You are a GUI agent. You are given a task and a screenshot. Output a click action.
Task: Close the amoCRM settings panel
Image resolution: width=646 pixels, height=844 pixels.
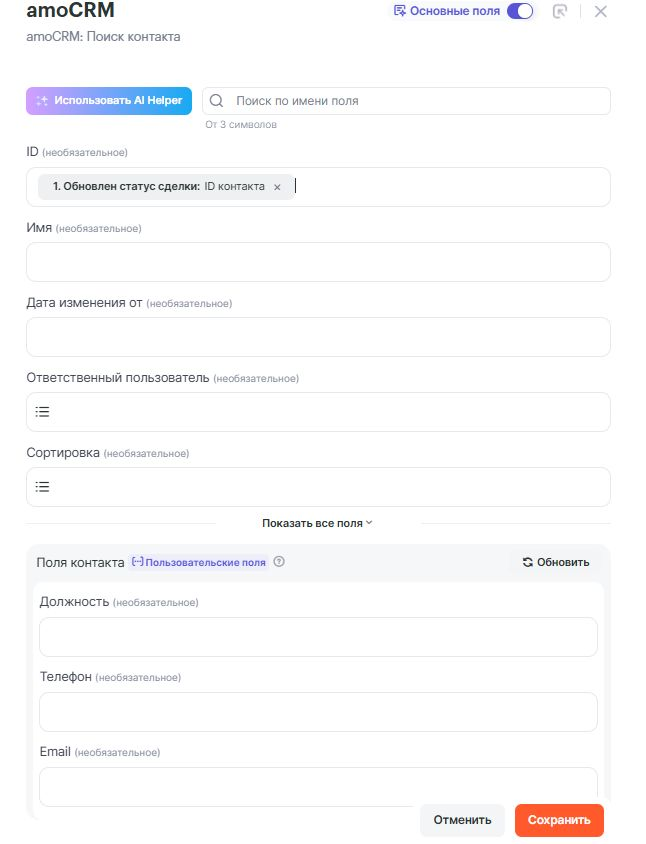600,12
